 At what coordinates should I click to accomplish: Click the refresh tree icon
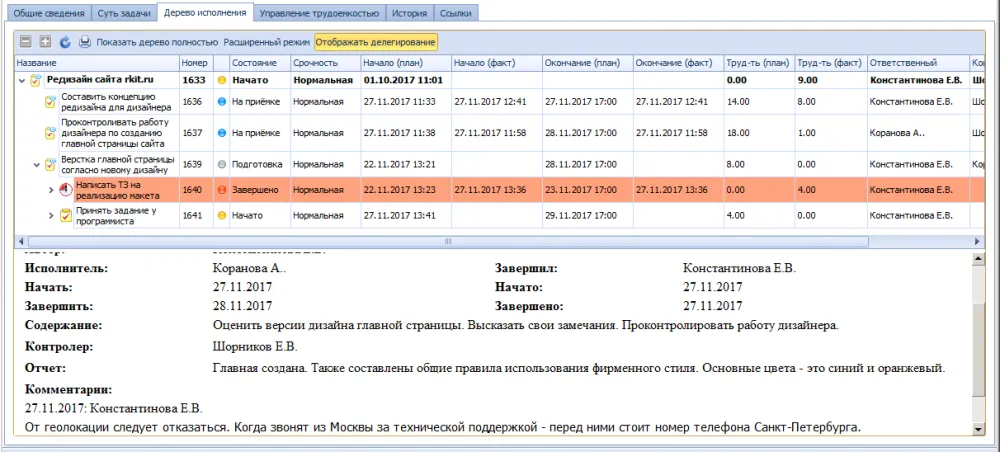65,43
